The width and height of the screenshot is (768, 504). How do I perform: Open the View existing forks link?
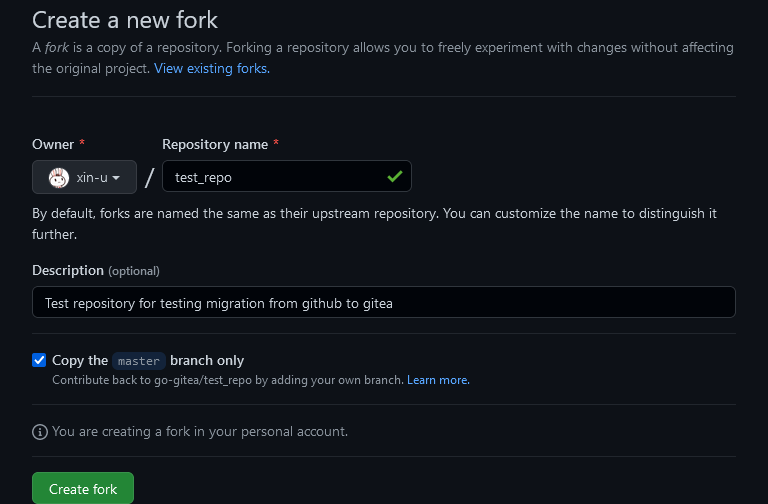pos(212,68)
